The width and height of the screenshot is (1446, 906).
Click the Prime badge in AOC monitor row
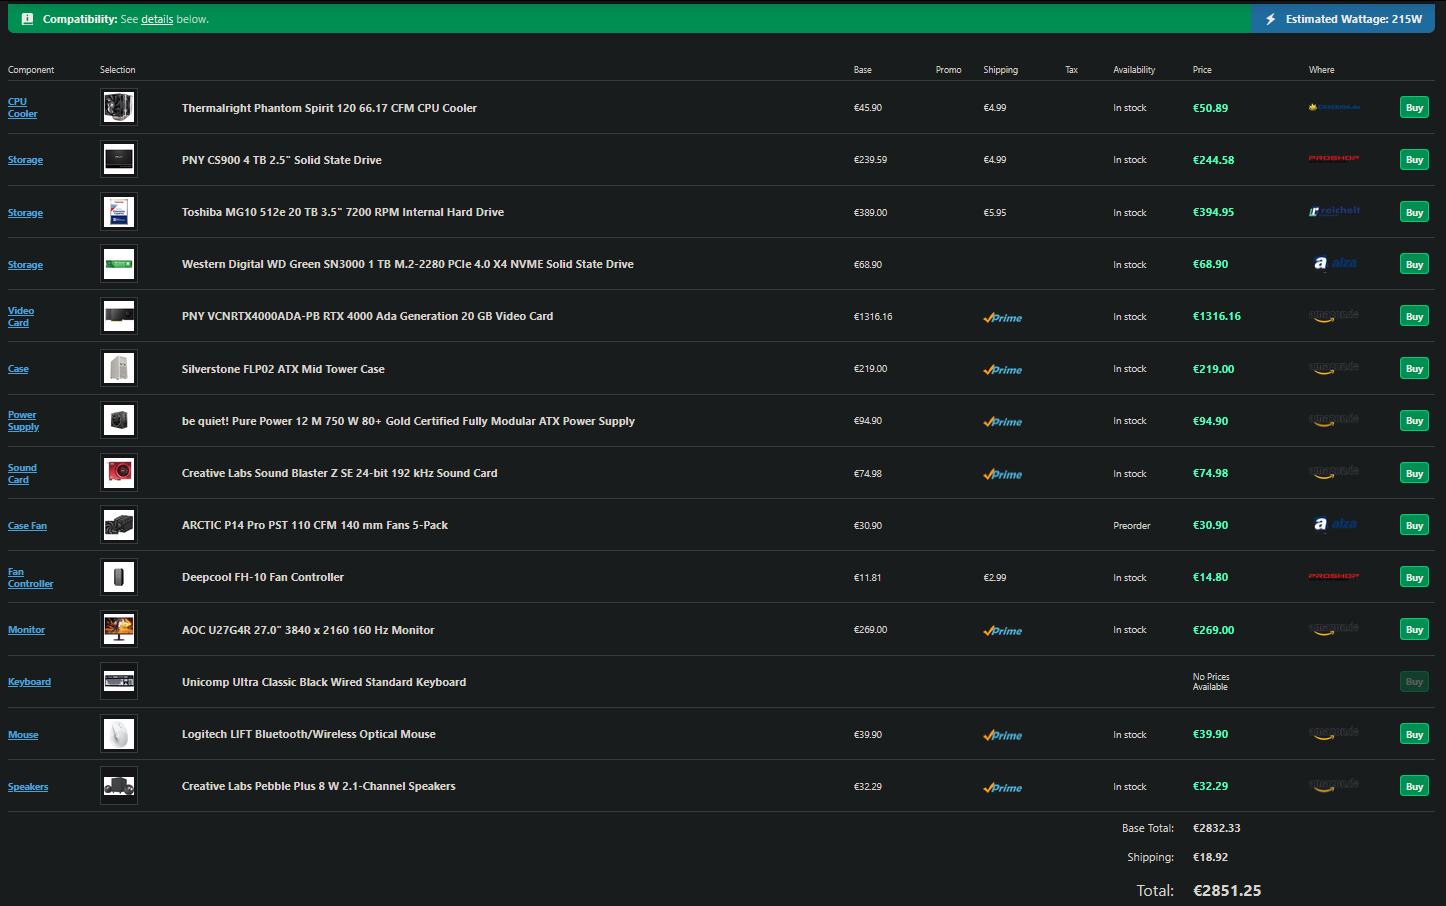click(x=1003, y=630)
